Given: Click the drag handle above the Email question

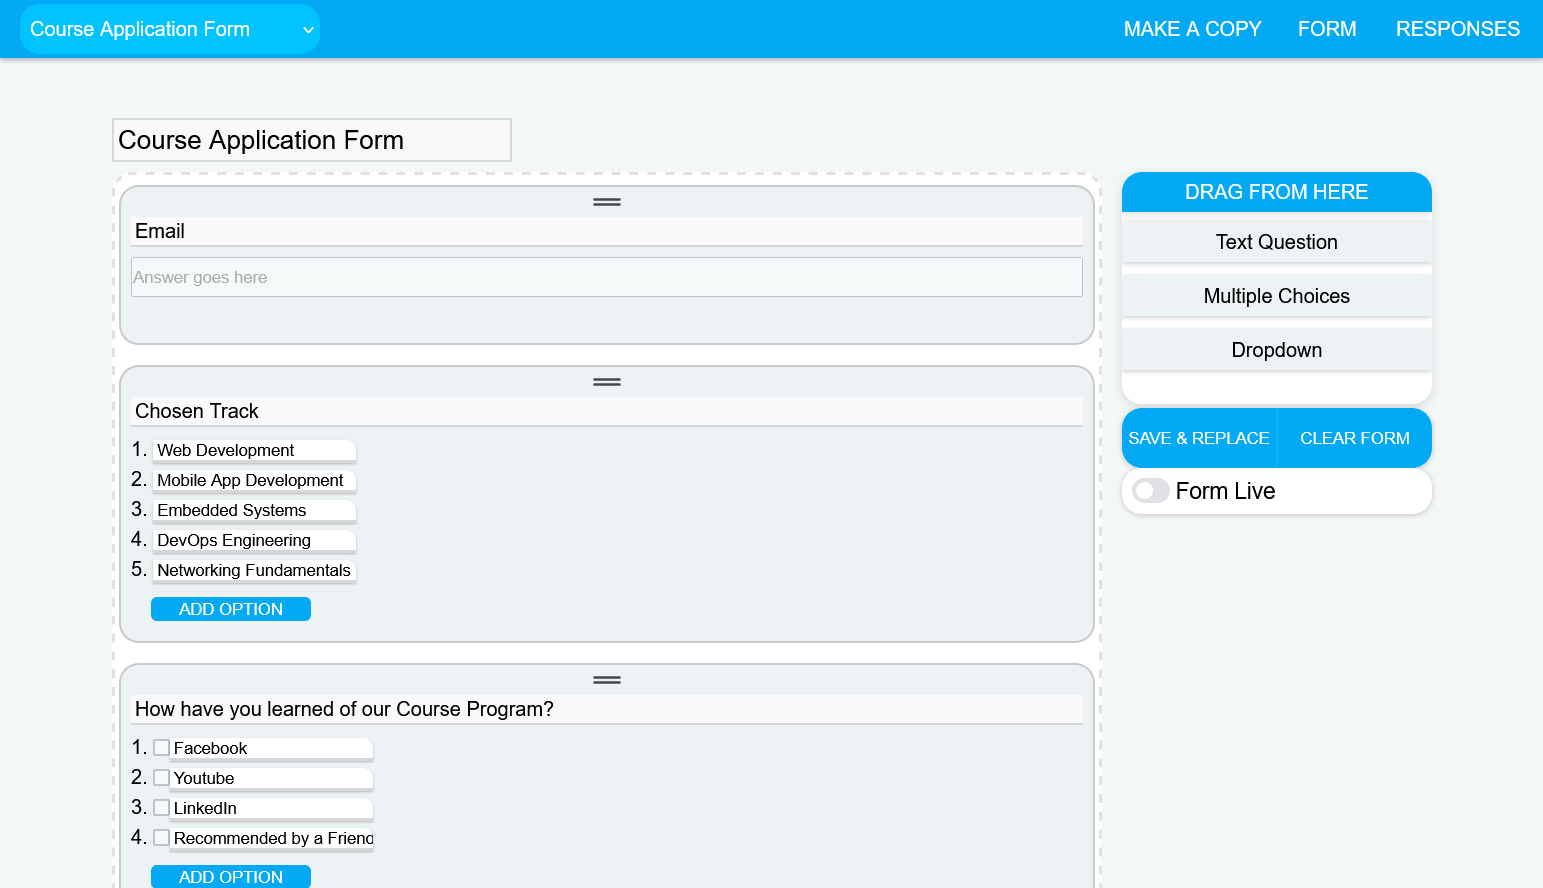Looking at the screenshot, I should tap(607, 202).
